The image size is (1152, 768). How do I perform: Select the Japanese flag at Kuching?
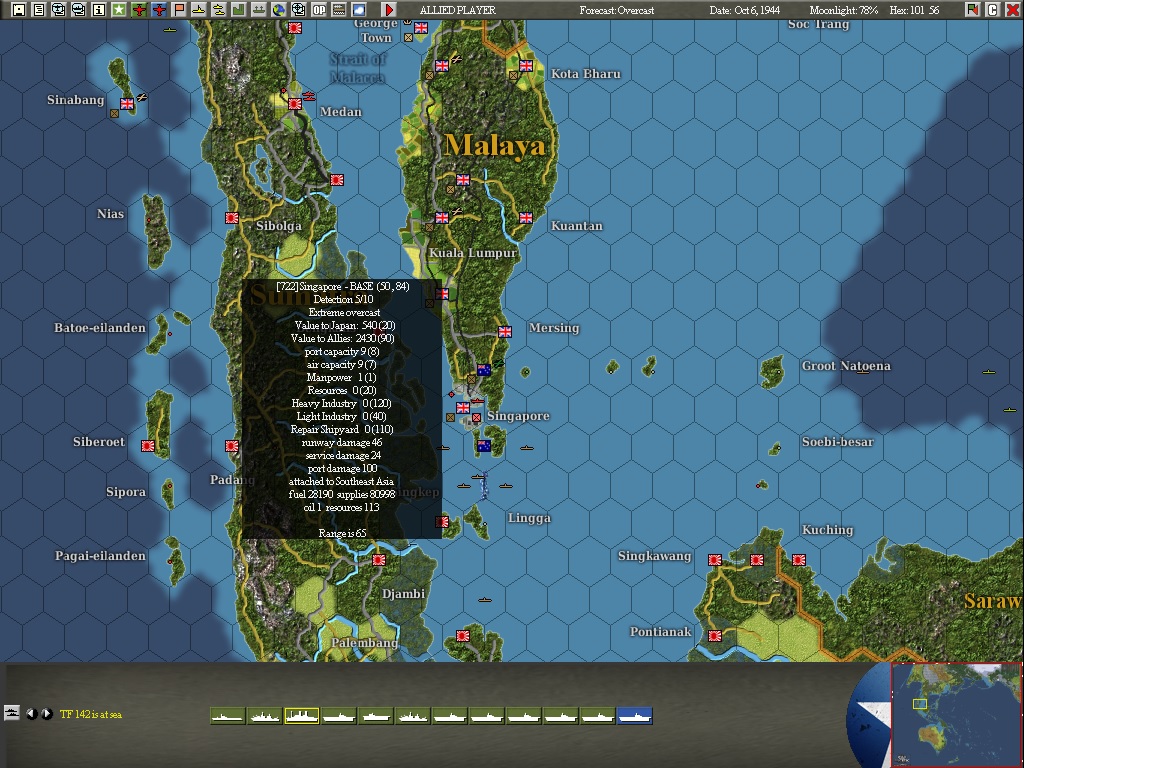[799, 559]
